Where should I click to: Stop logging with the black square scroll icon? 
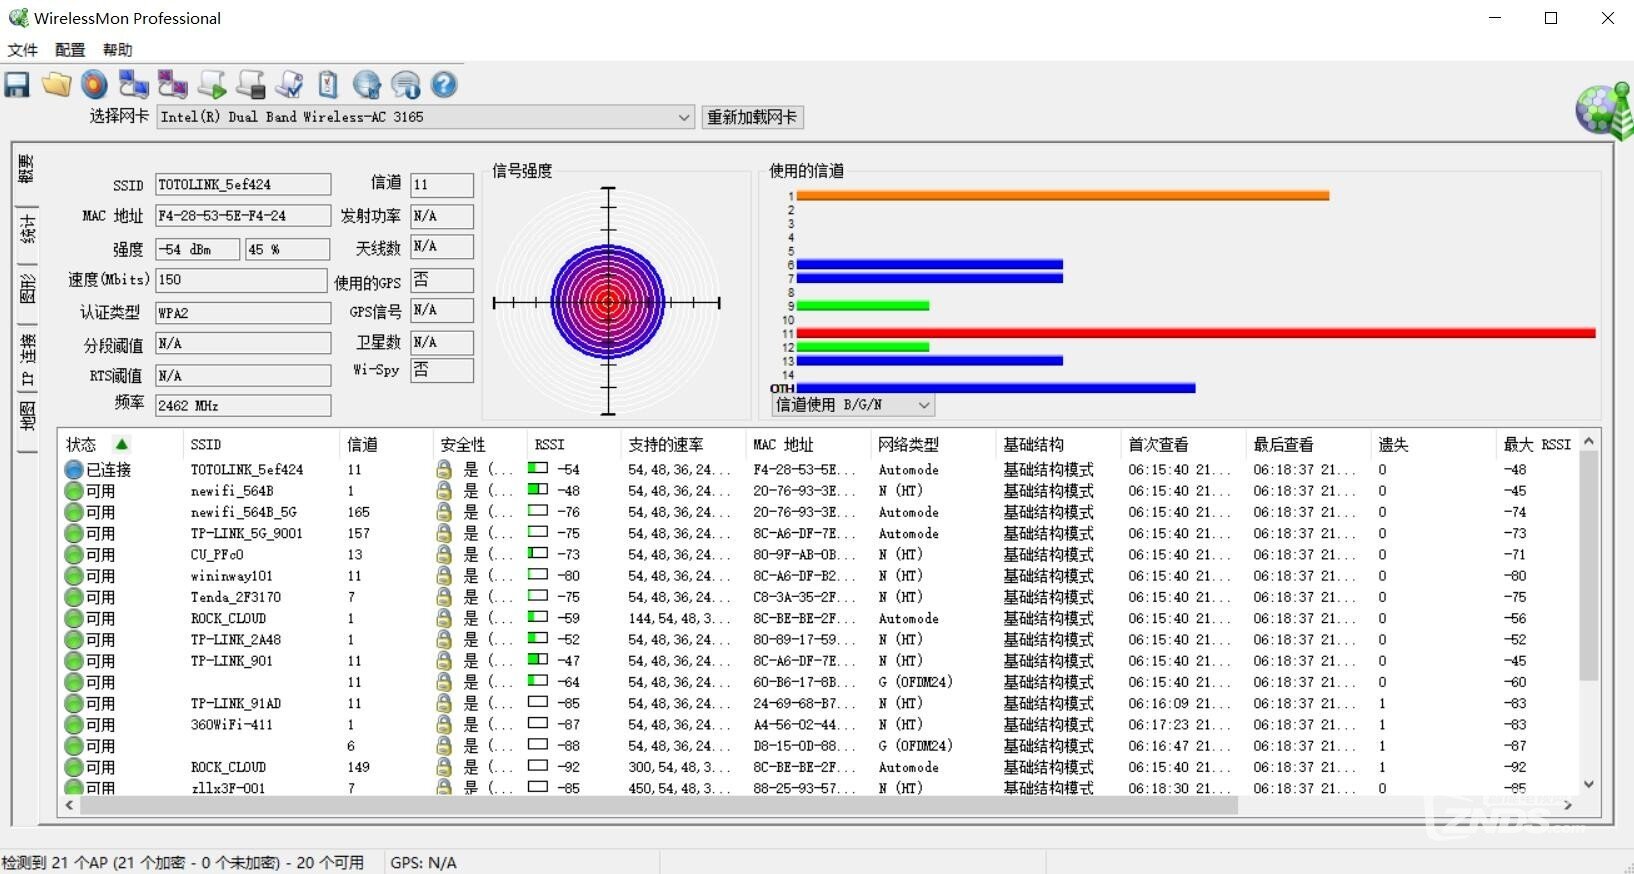[250, 85]
